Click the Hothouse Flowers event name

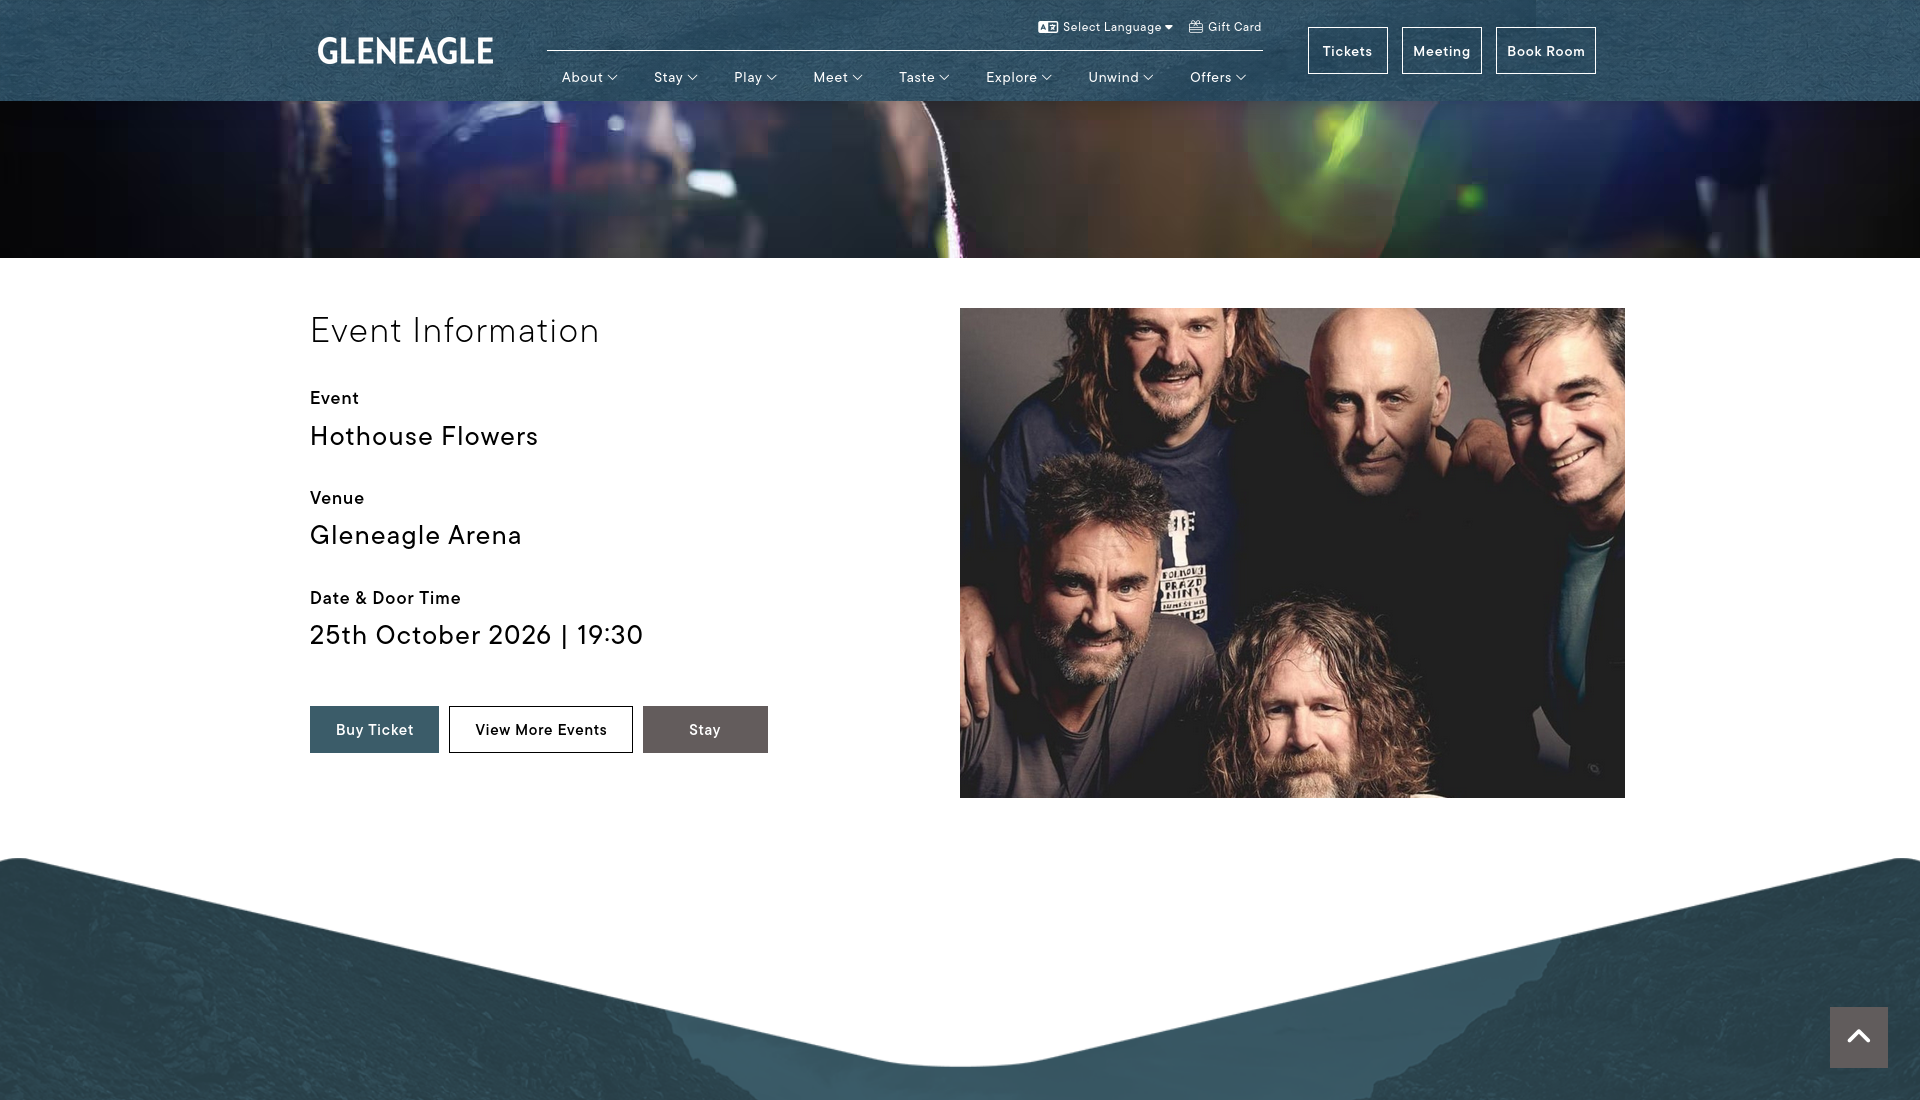point(424,437)
